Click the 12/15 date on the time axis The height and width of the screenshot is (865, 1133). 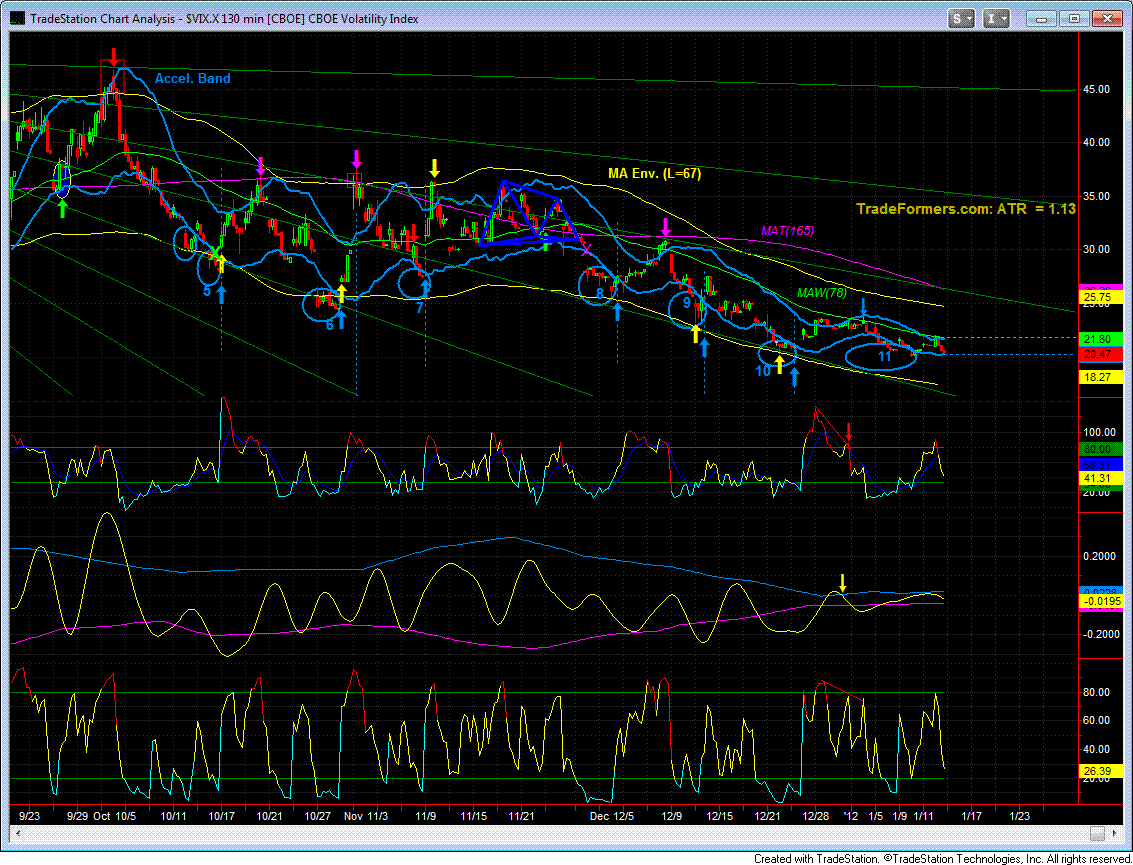click(x=720, y=816)
